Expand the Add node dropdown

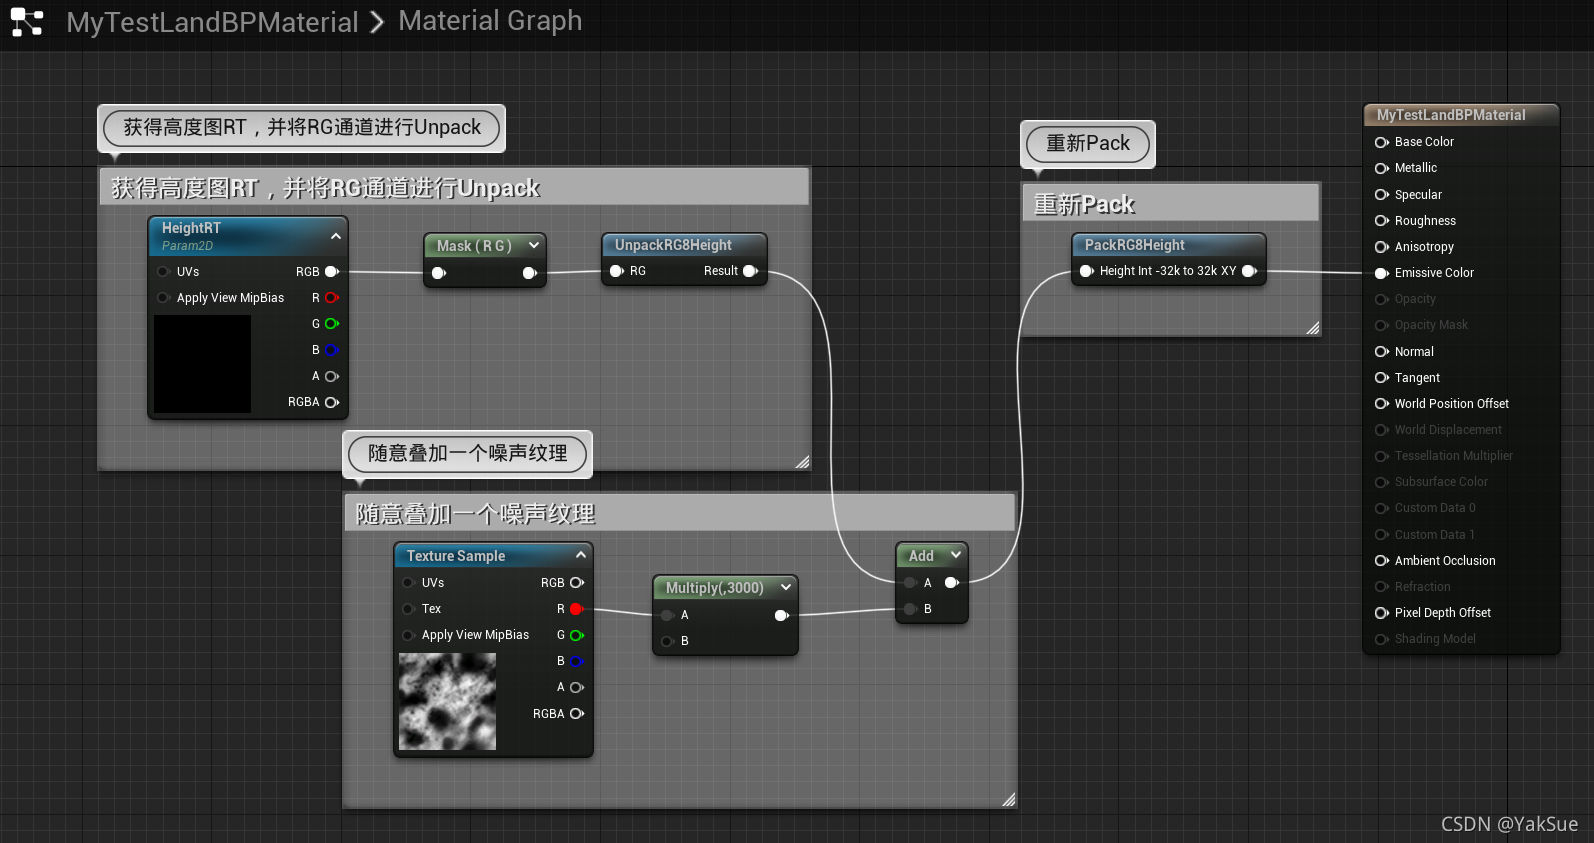tap(956, 555)
